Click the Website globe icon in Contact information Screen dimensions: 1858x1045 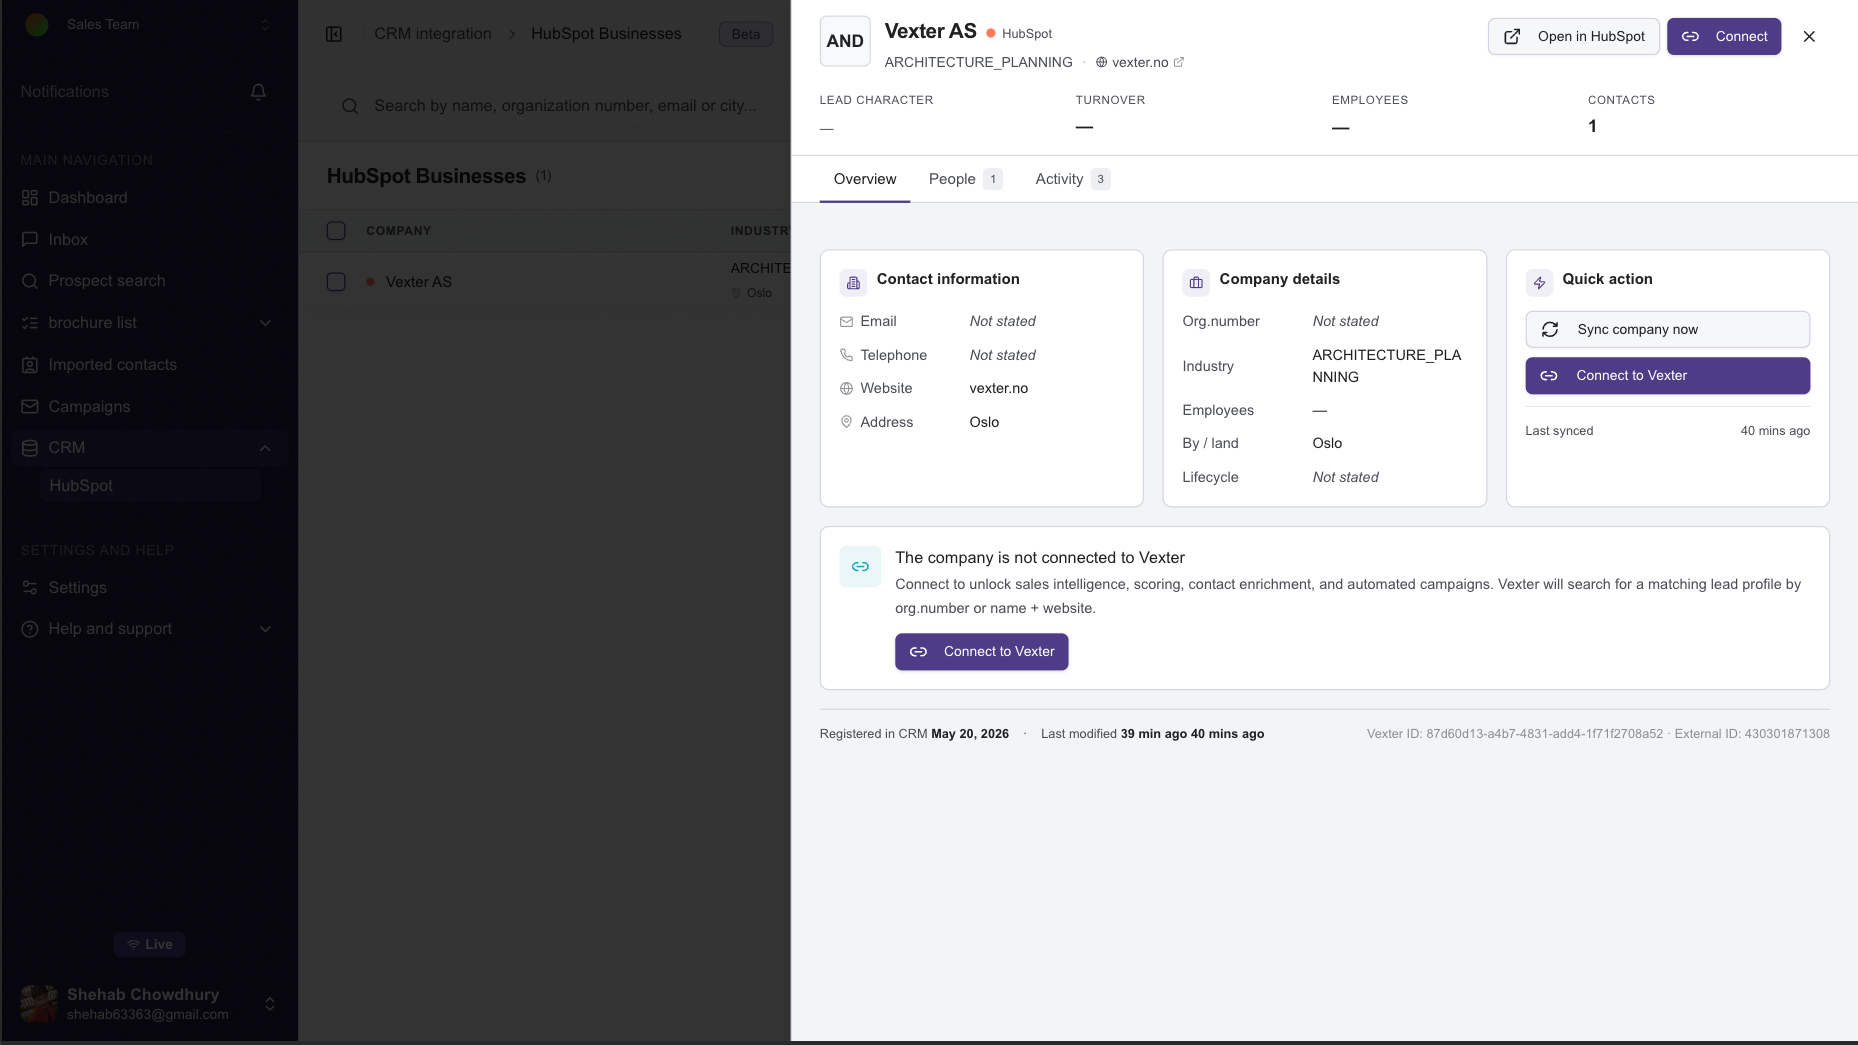[846, 389]
